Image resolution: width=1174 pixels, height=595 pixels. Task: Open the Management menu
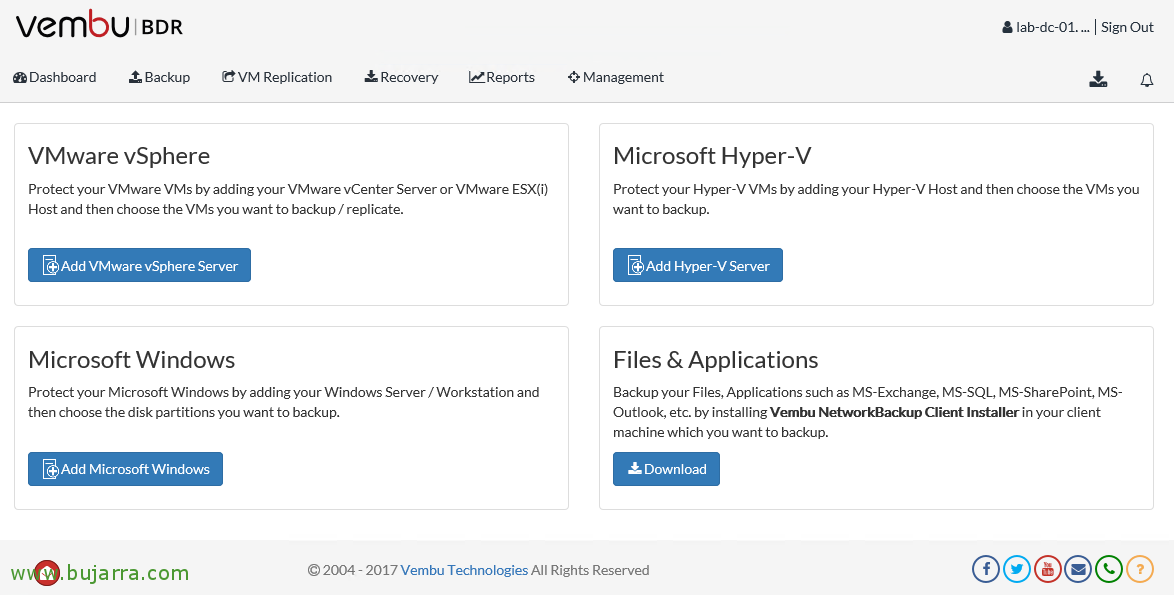coord(615,77)
